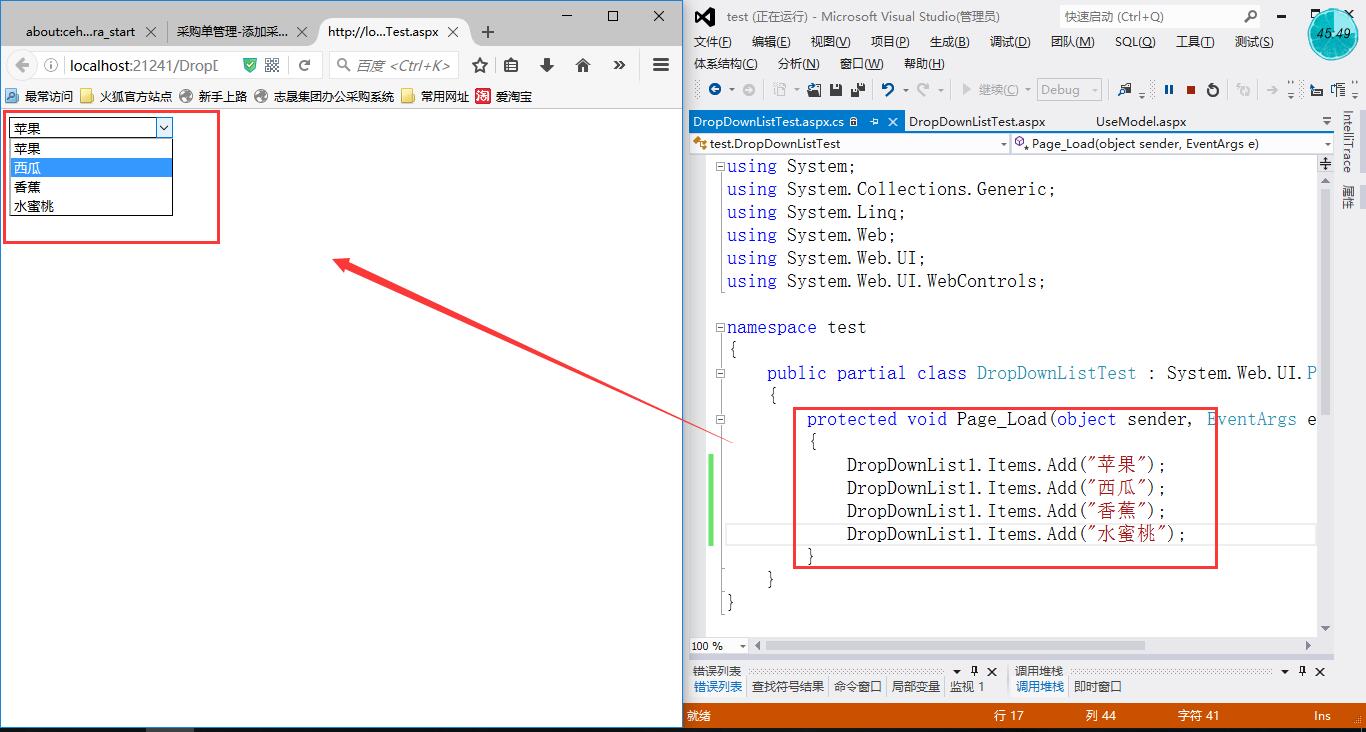
Task: Click the Save All icon in Visual Studio
Action: click(x=858, y=89)
